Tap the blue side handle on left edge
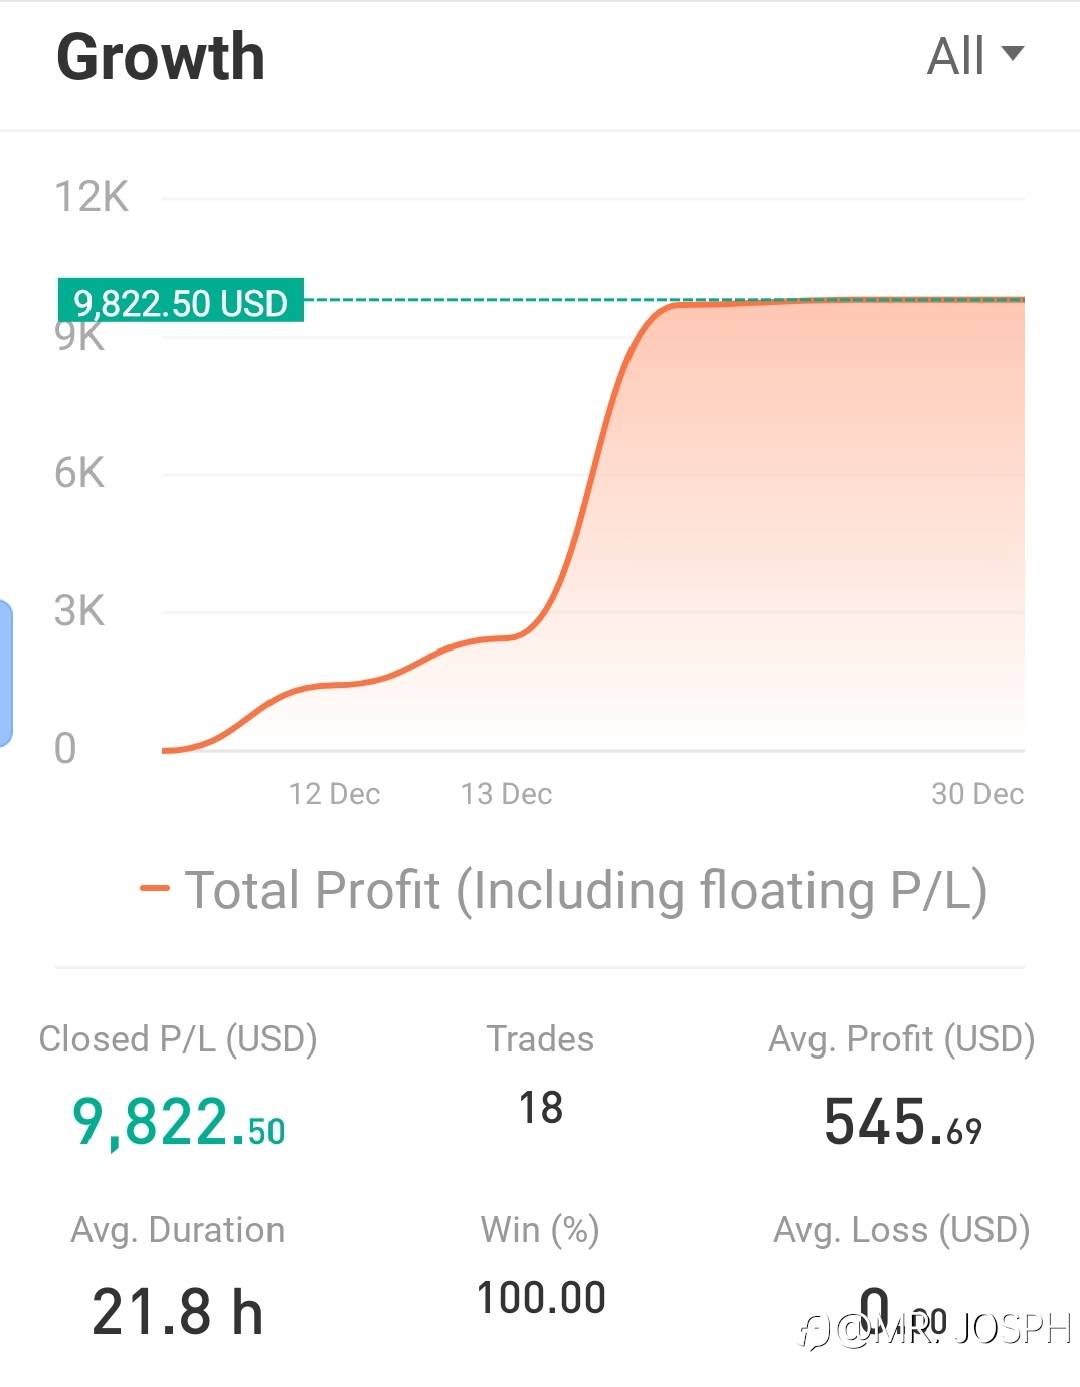The width and height of the screenshot is (1080, 1387). coord(5,673)
